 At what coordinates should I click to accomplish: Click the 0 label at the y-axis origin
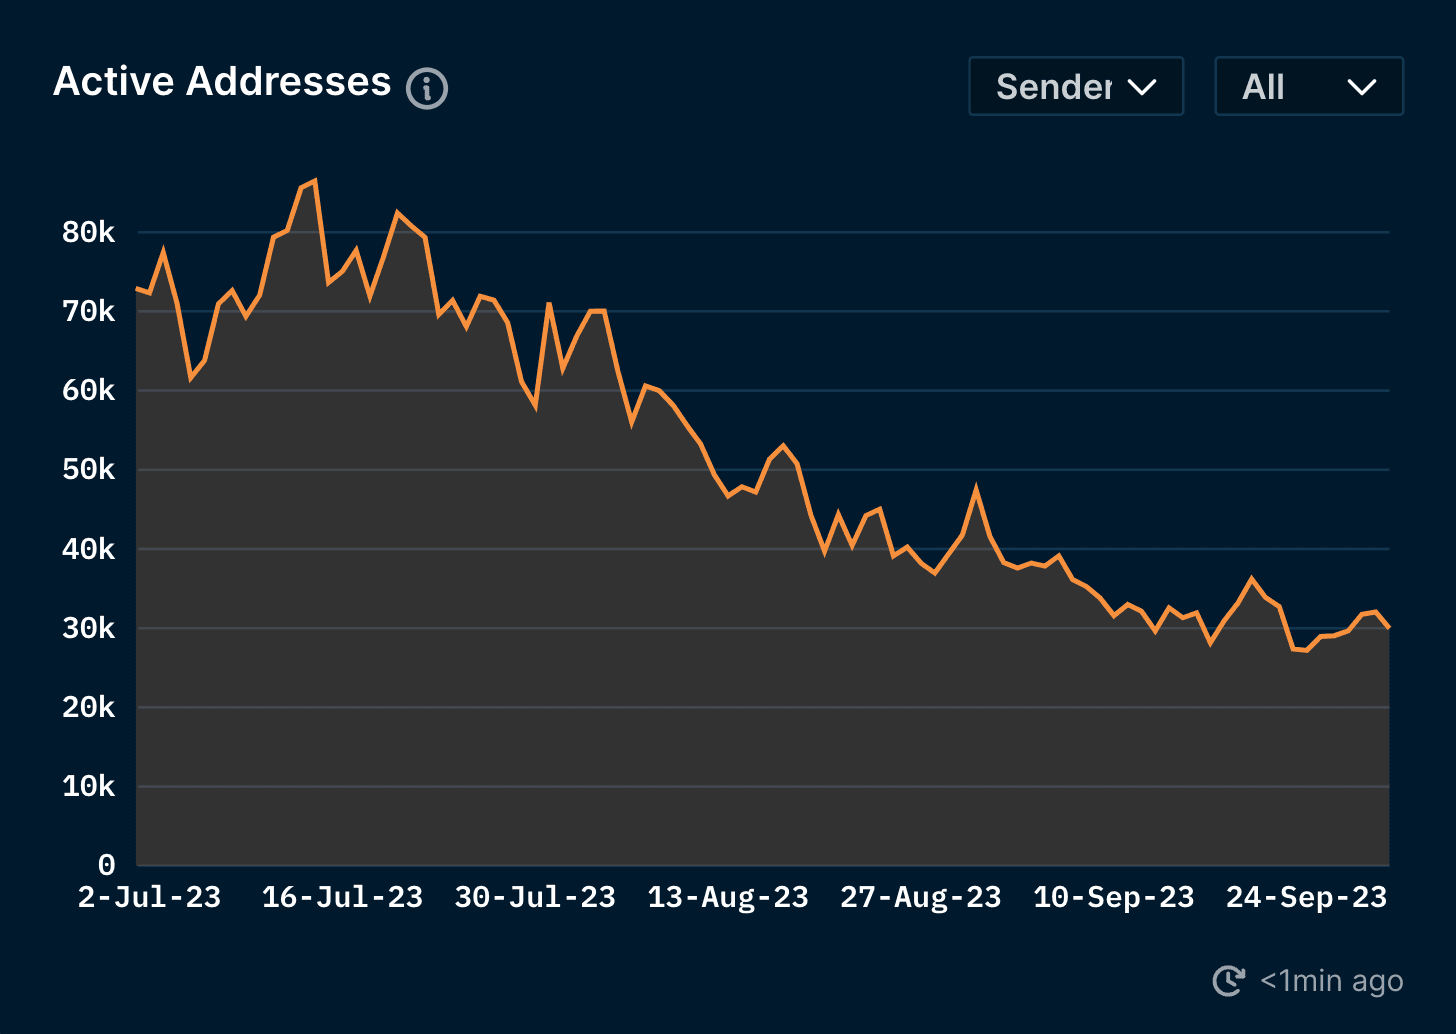tap(106, 865)
